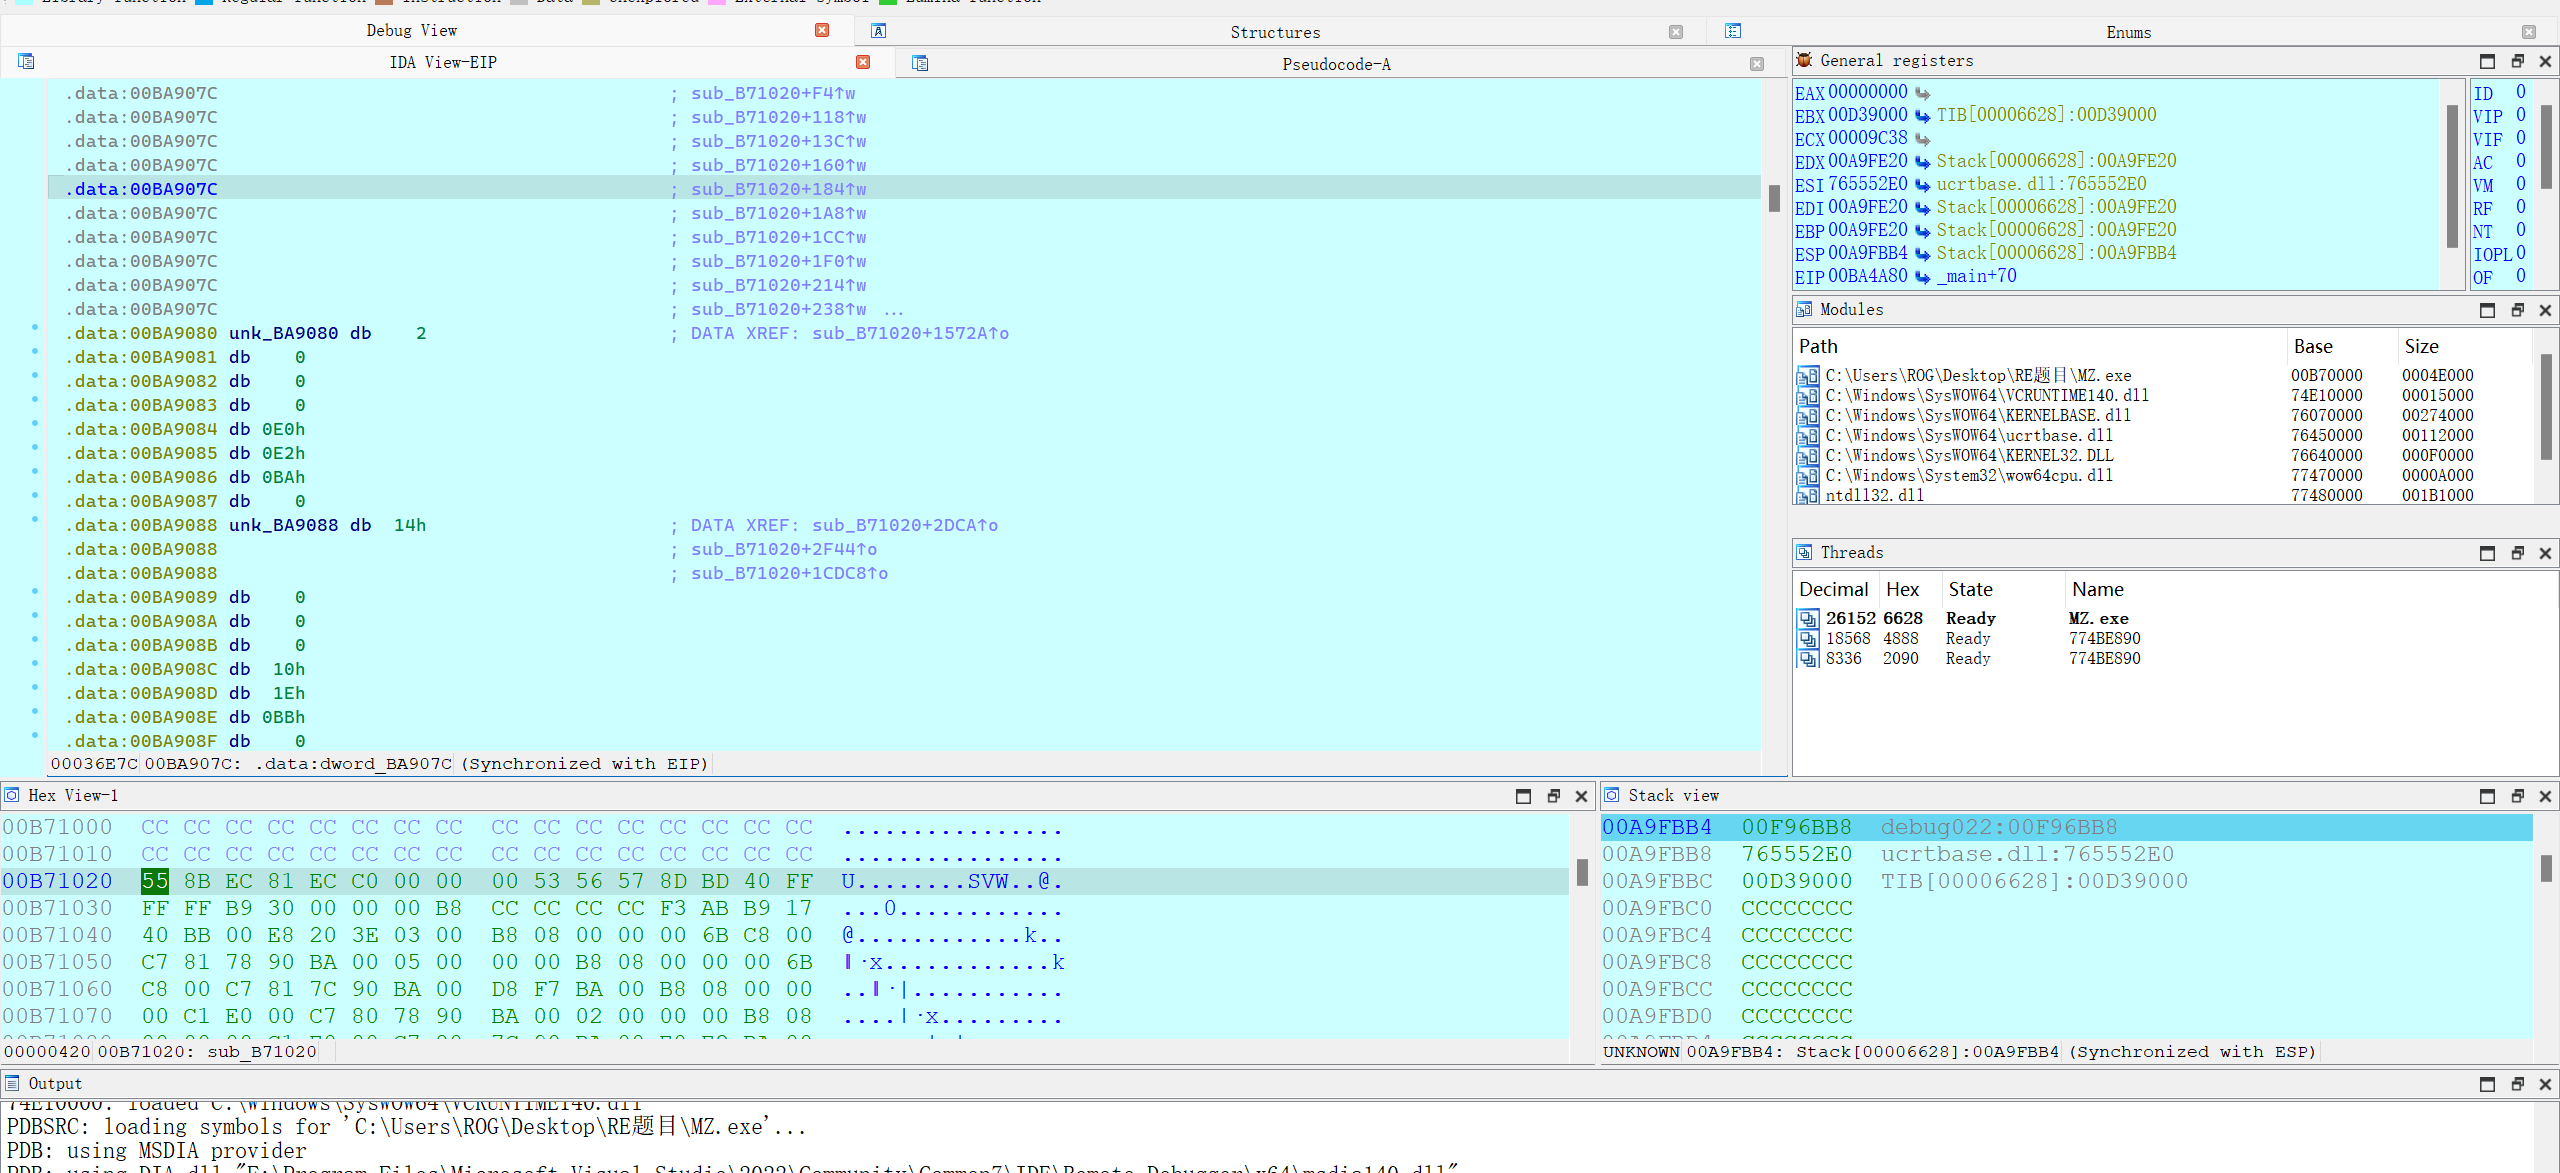Click the Output panel icon
This screenshot has height=1173, width=2560.
tap(12, 1083)
